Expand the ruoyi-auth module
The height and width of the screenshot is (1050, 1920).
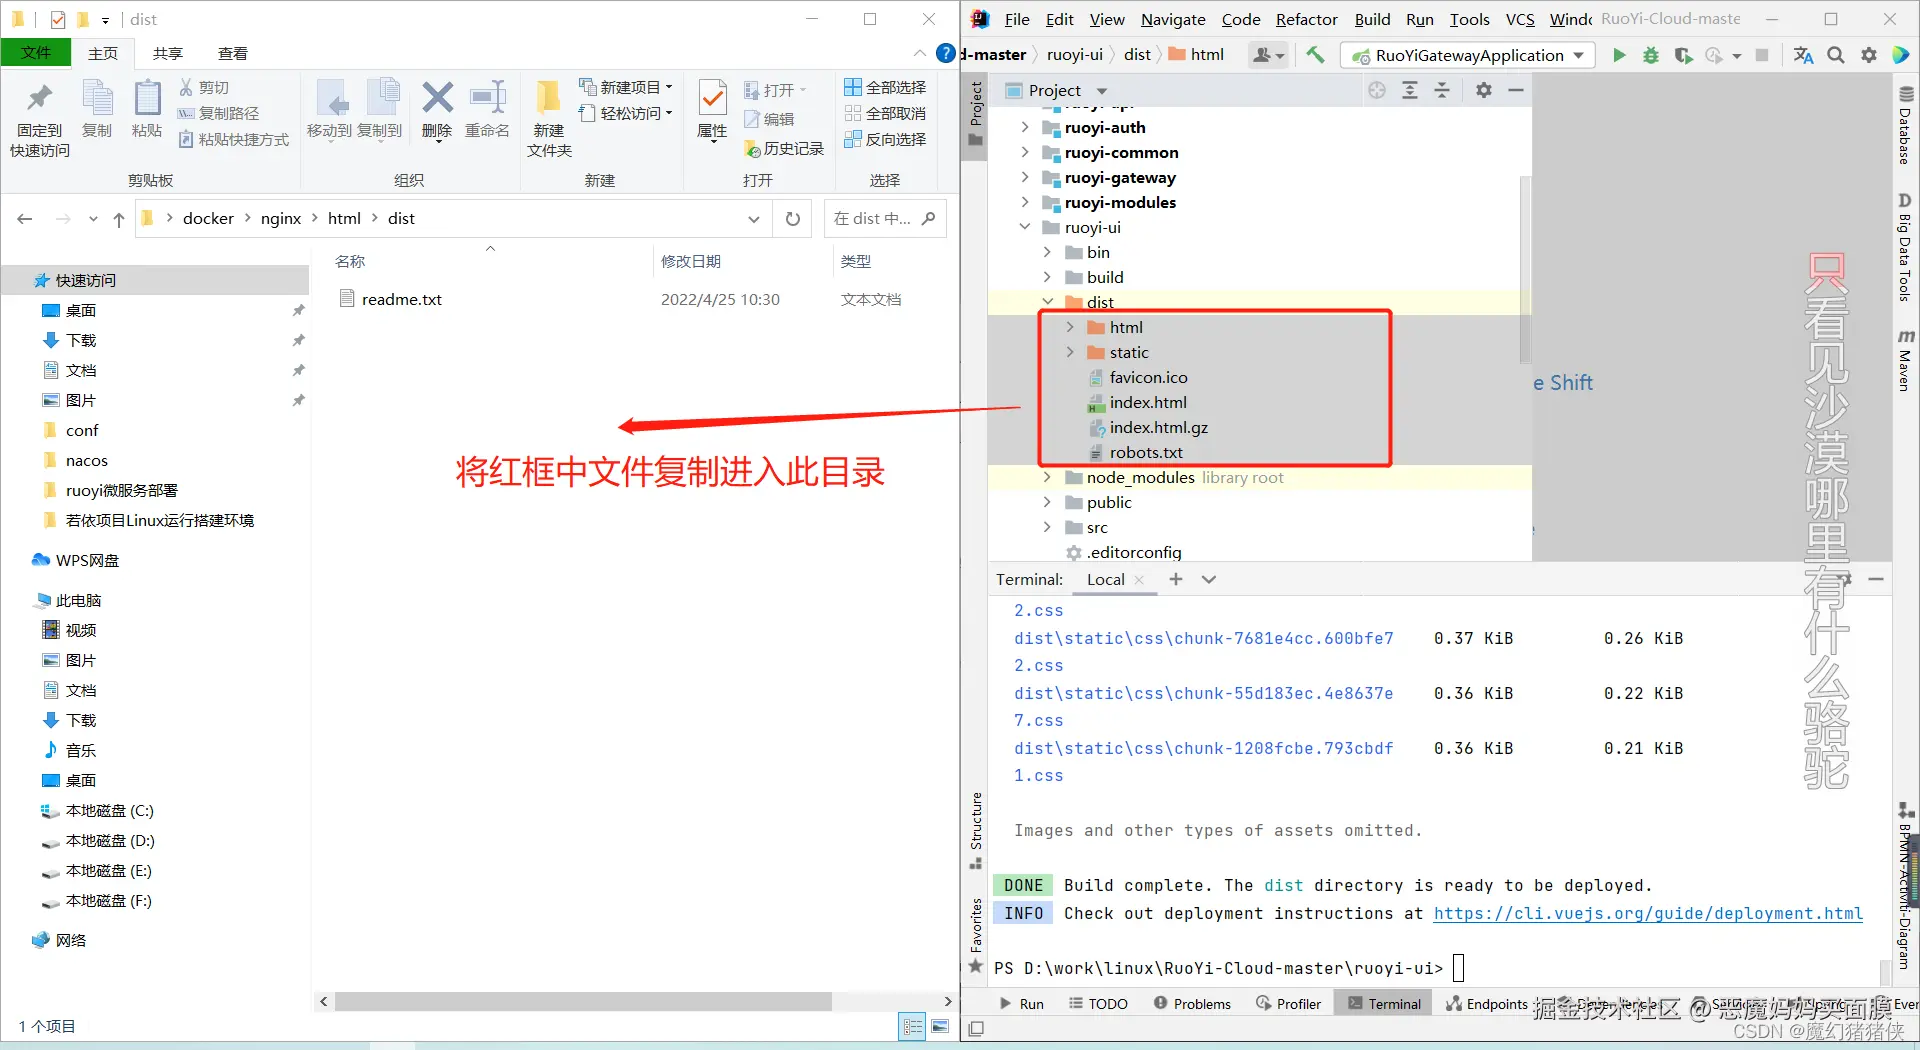pyautogui.click(x=1025, y=127)
